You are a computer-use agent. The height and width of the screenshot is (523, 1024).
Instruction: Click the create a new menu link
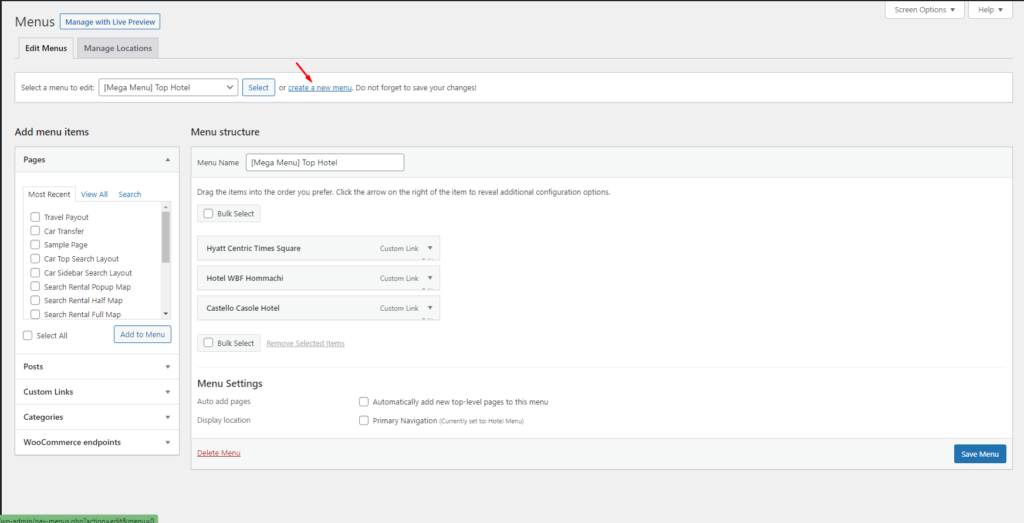[320, 88]
